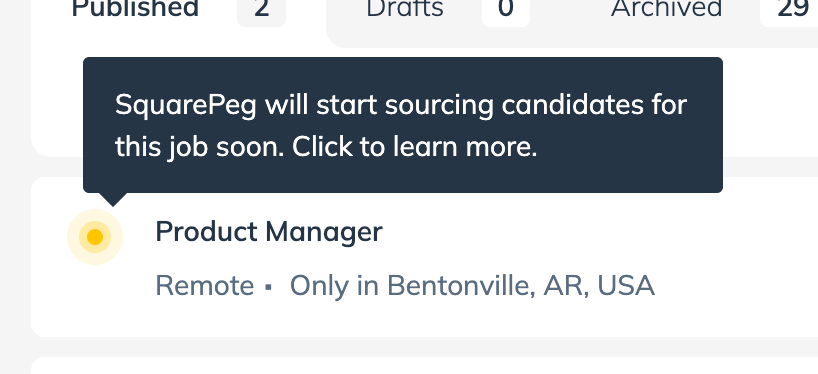Open the Product Manager job listing
Image resolution: width=818 pixels, height=374 pixels.
(x=269, y=232)
